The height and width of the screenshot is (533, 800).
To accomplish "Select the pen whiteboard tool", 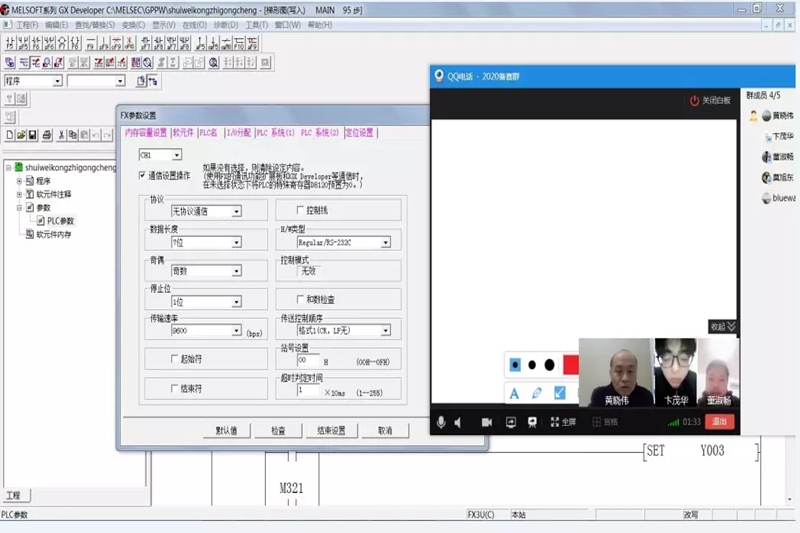I will tap(537, 393).
